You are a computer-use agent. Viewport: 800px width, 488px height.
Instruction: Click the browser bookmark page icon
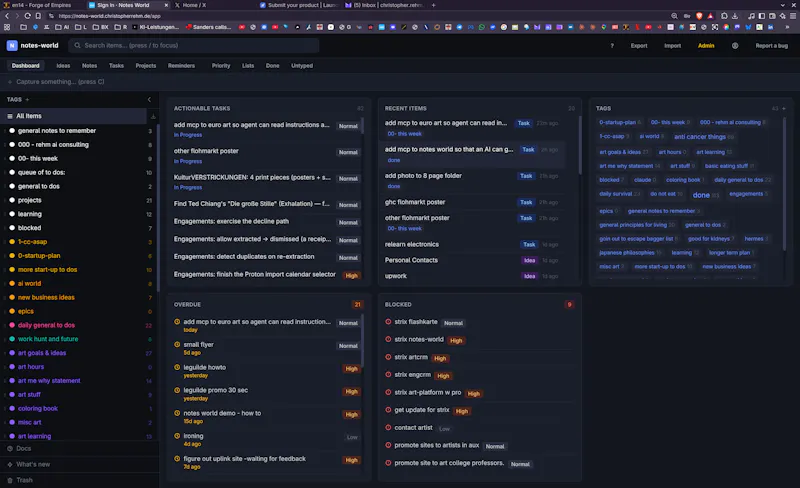(38, 16)
